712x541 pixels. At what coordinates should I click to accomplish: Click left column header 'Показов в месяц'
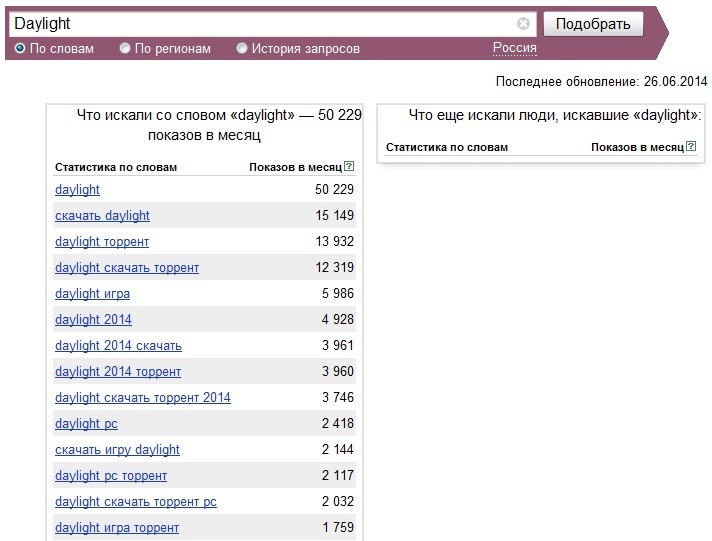coord(296,167)
